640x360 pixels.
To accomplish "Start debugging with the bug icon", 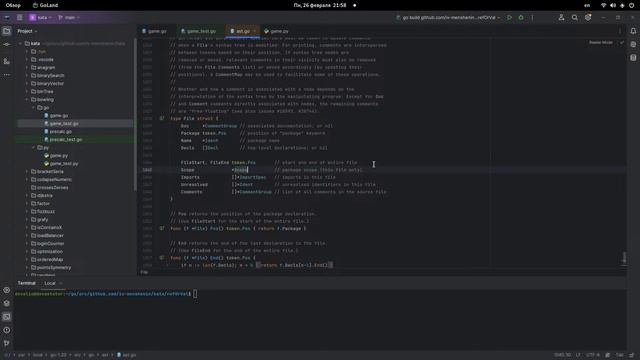I will [521, 18].
